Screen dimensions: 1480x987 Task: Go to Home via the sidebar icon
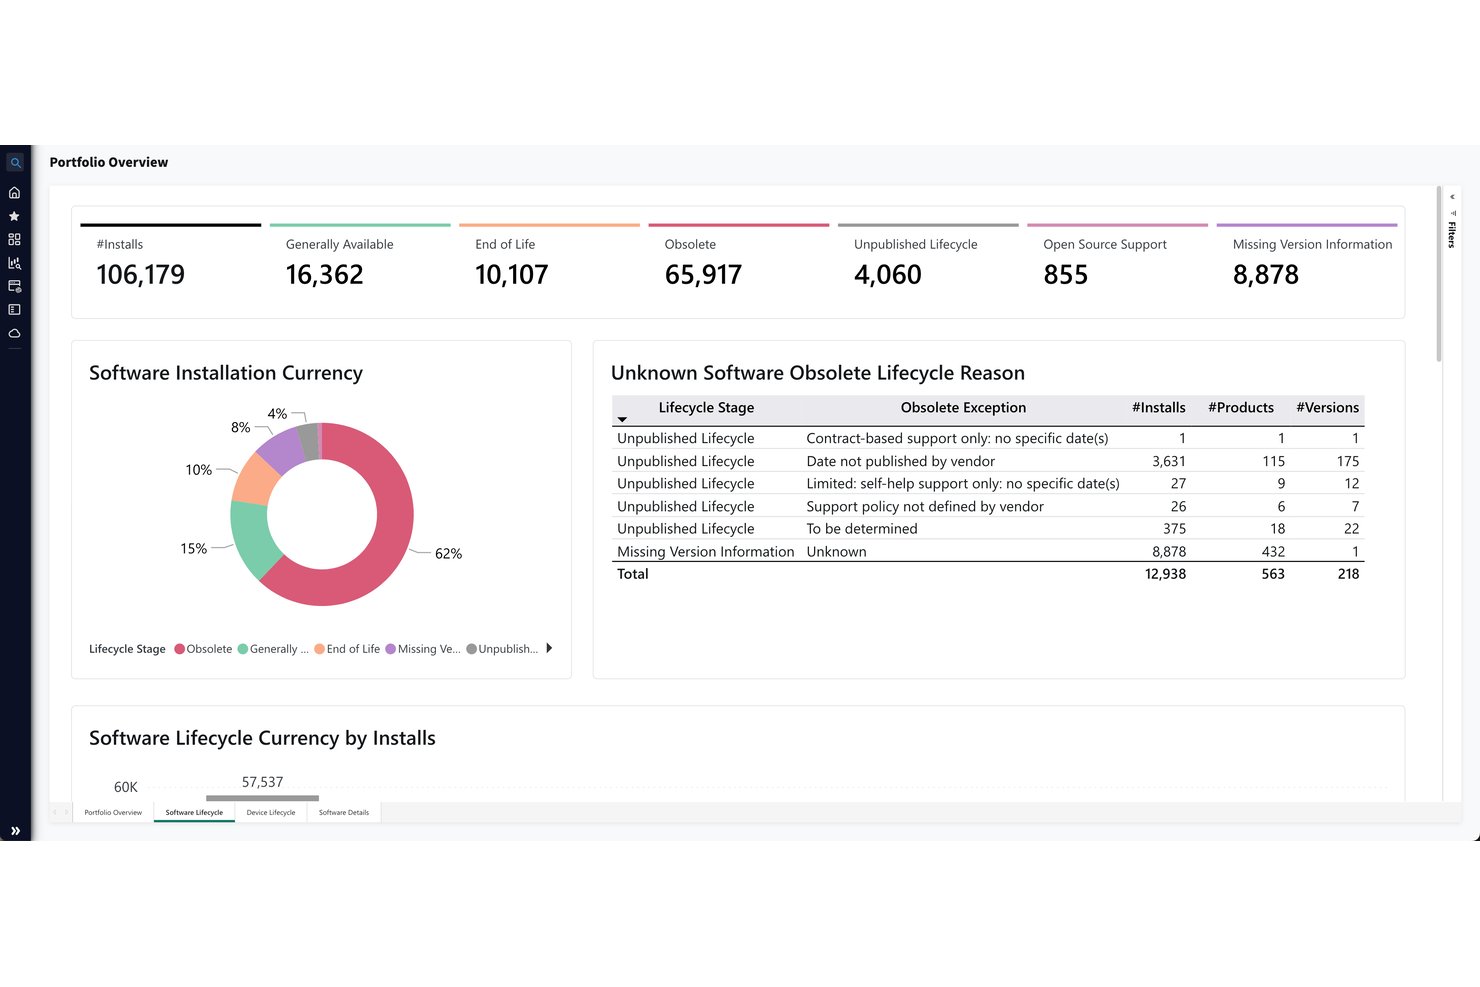click(15, 192)
